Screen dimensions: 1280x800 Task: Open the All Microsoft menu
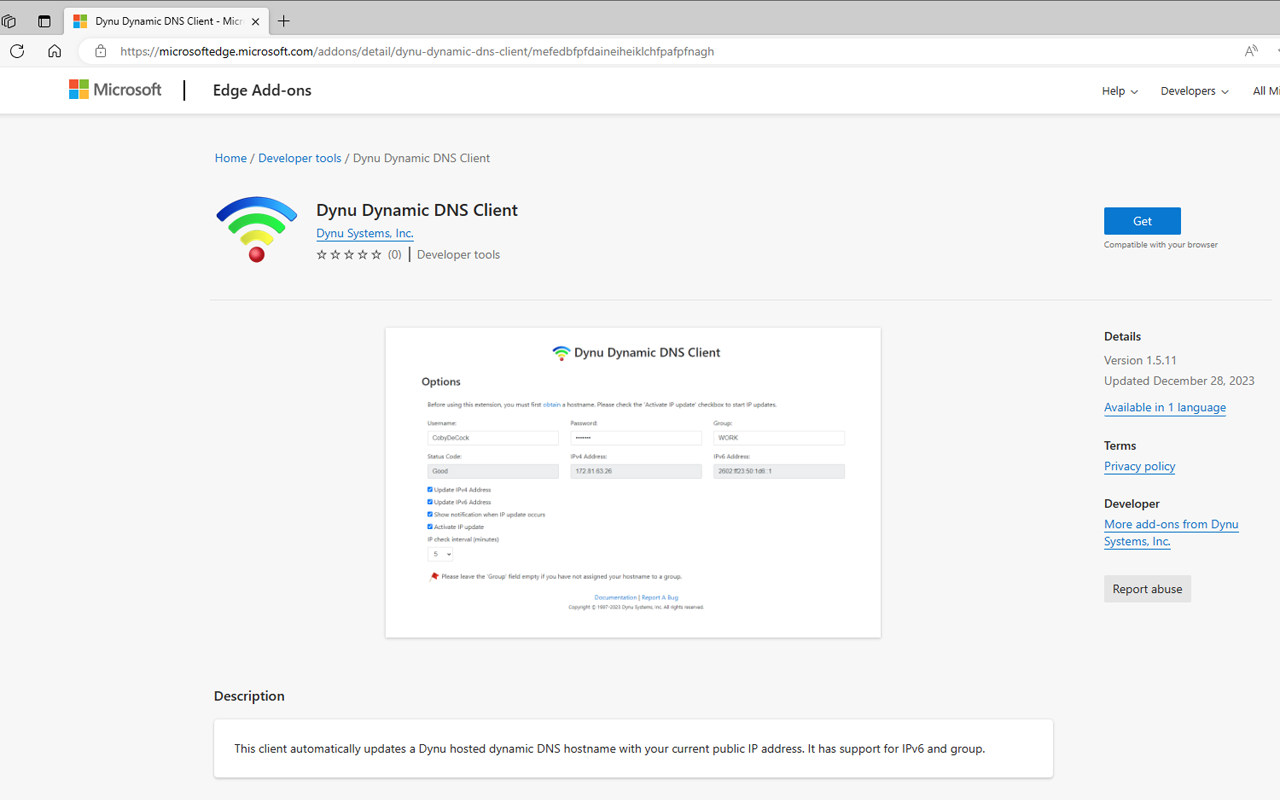pyautogui.click(x=1266, y=91)
